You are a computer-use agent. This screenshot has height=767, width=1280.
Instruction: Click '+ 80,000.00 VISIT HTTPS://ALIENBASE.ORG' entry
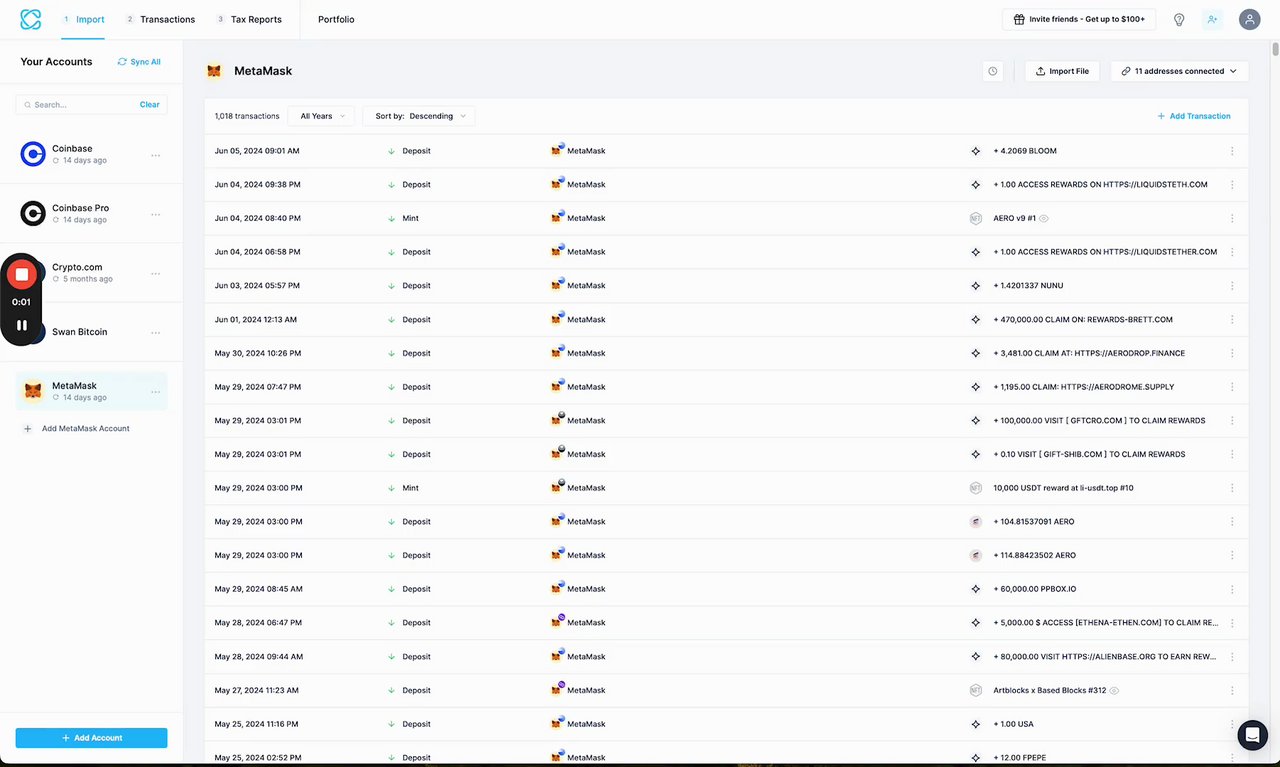pos(1105,657)
